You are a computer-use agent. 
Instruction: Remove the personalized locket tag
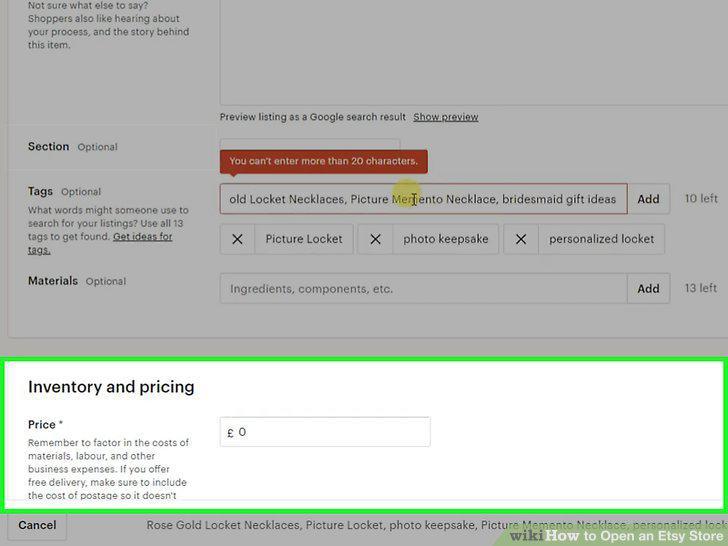521,239
